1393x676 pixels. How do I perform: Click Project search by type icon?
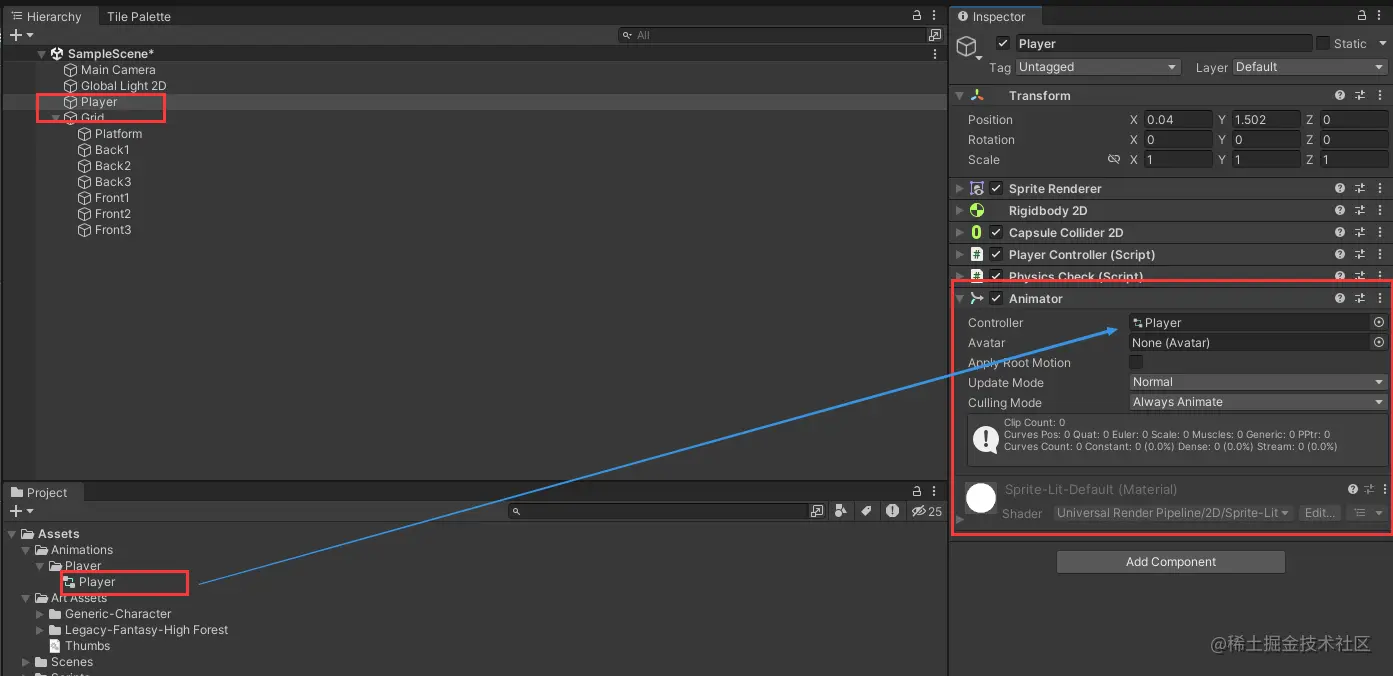point(841,511)
